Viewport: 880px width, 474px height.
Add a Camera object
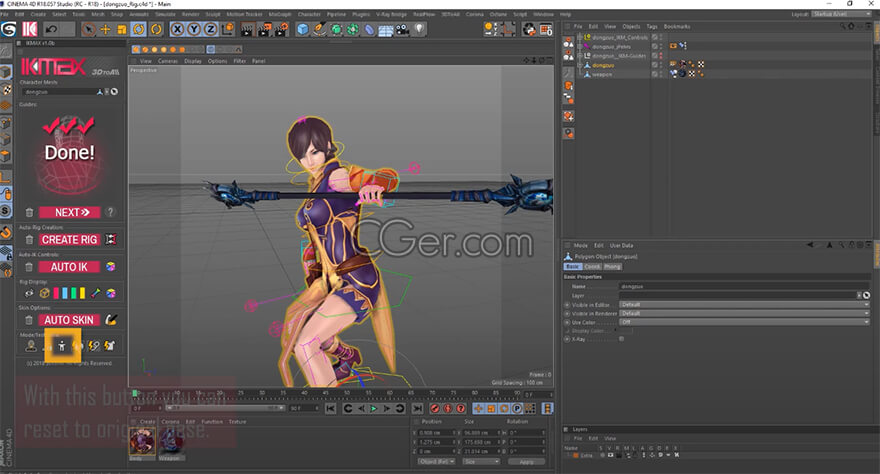(402, 29)
